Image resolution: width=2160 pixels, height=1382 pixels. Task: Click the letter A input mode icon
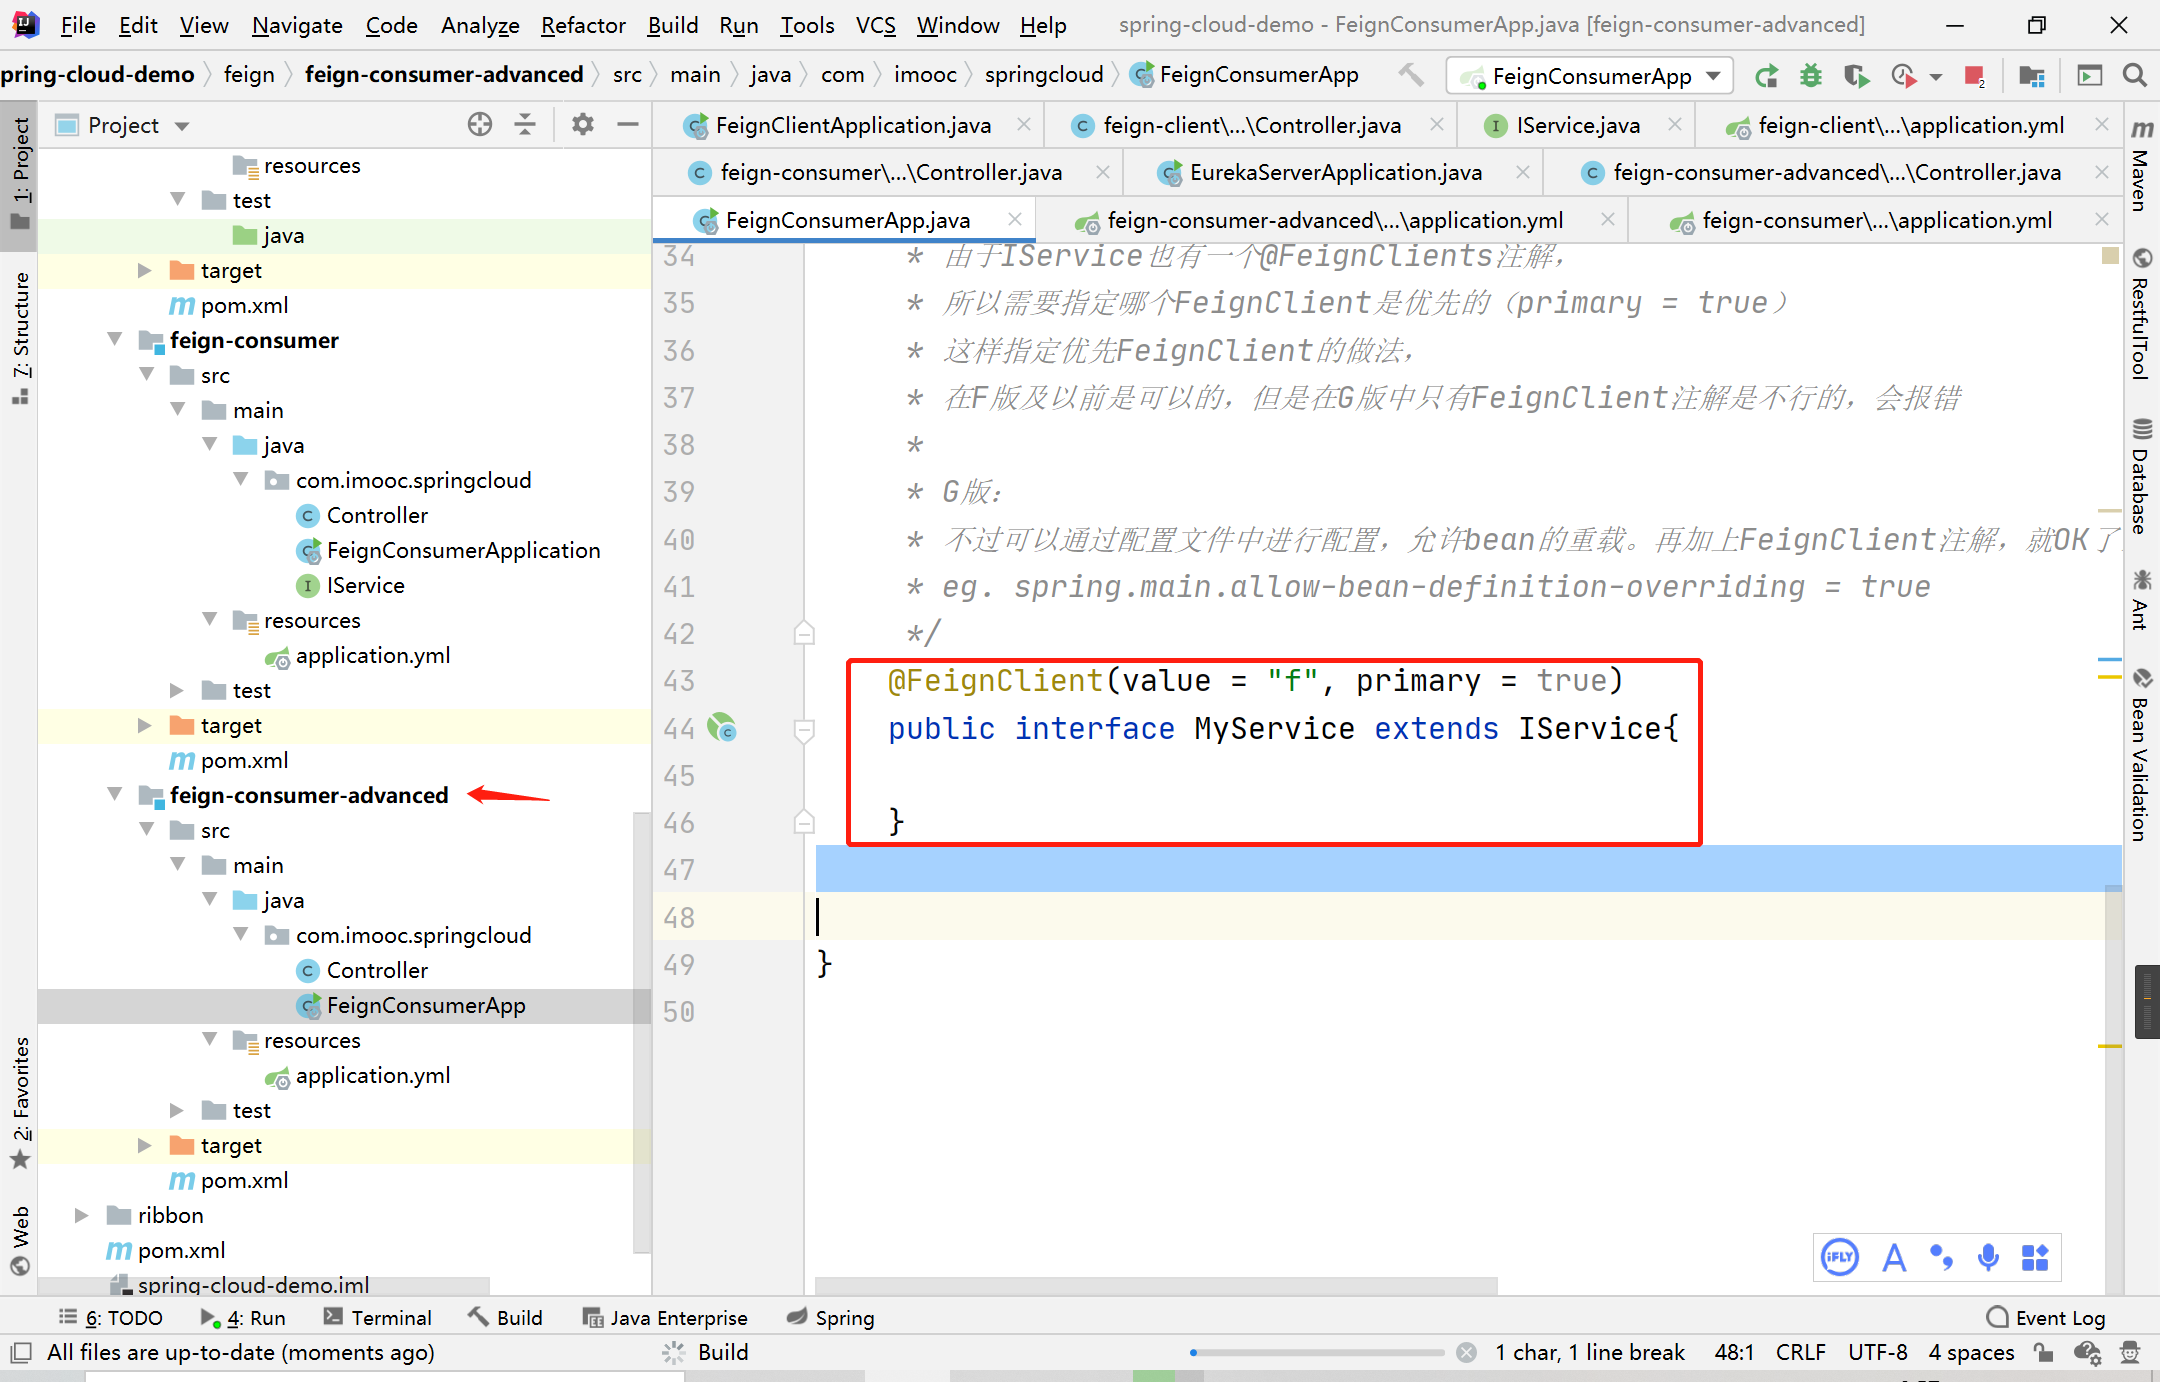coord(1894,1257)
